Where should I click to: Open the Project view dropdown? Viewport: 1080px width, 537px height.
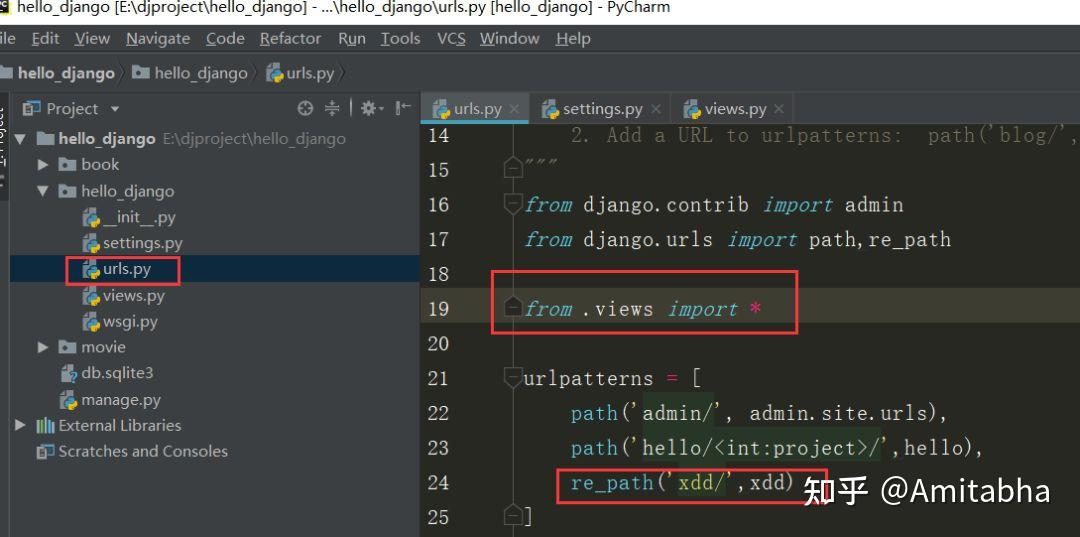point(115,109)
